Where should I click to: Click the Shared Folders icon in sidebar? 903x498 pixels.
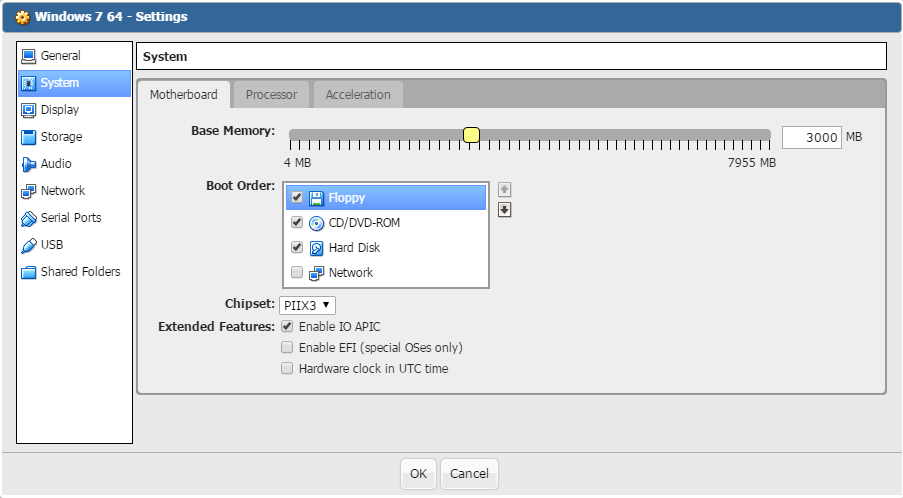click(x=29, y=272)
